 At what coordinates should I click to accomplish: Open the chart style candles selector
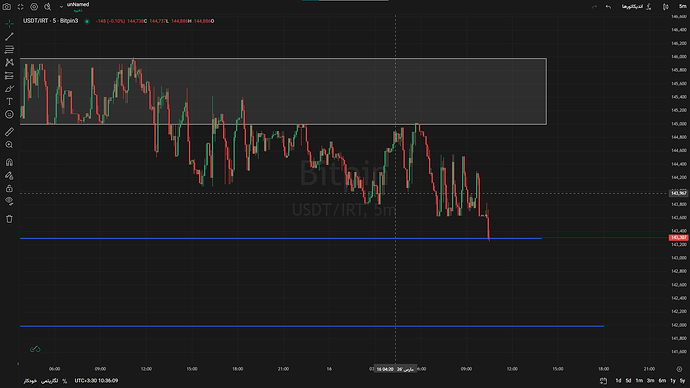(665, 7)
